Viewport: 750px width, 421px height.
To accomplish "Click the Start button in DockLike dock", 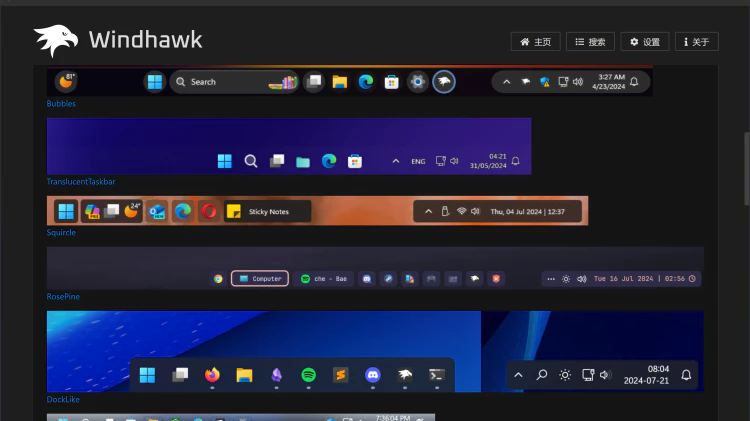I will tap(147, 375).
